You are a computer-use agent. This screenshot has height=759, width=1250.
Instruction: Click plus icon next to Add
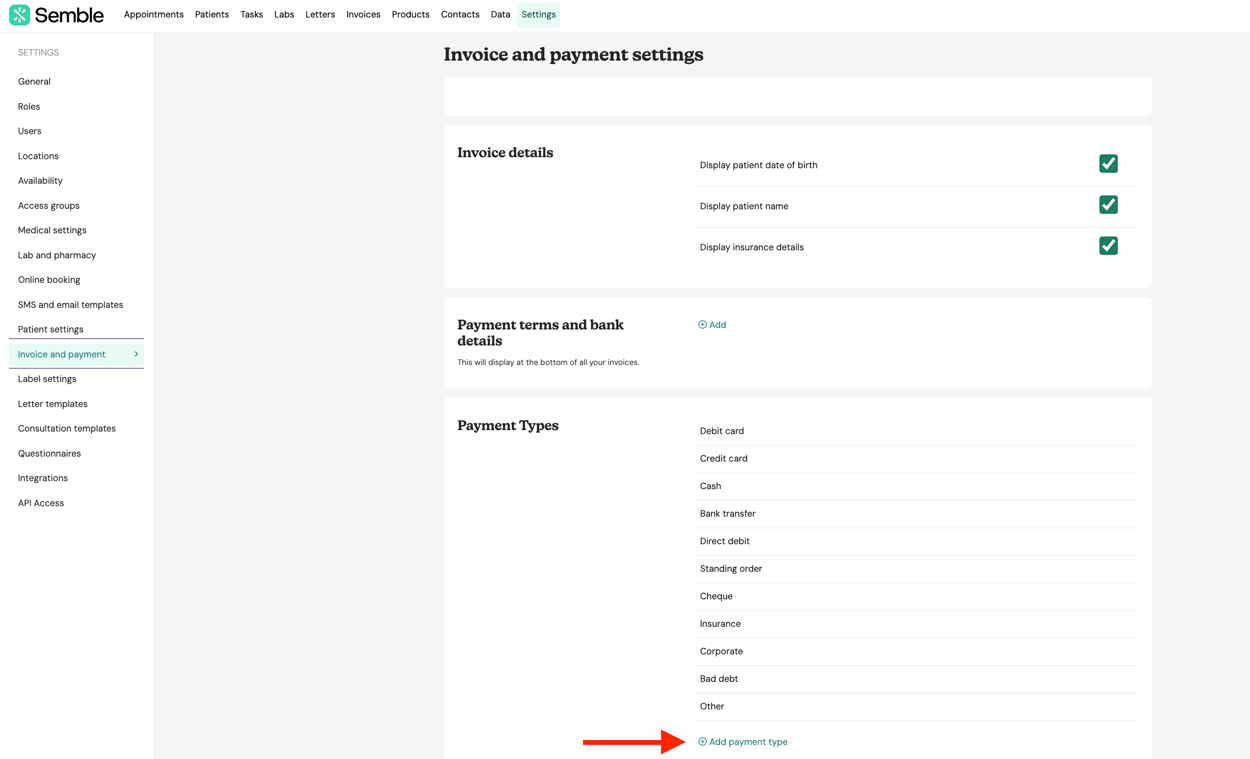point(702,325)
